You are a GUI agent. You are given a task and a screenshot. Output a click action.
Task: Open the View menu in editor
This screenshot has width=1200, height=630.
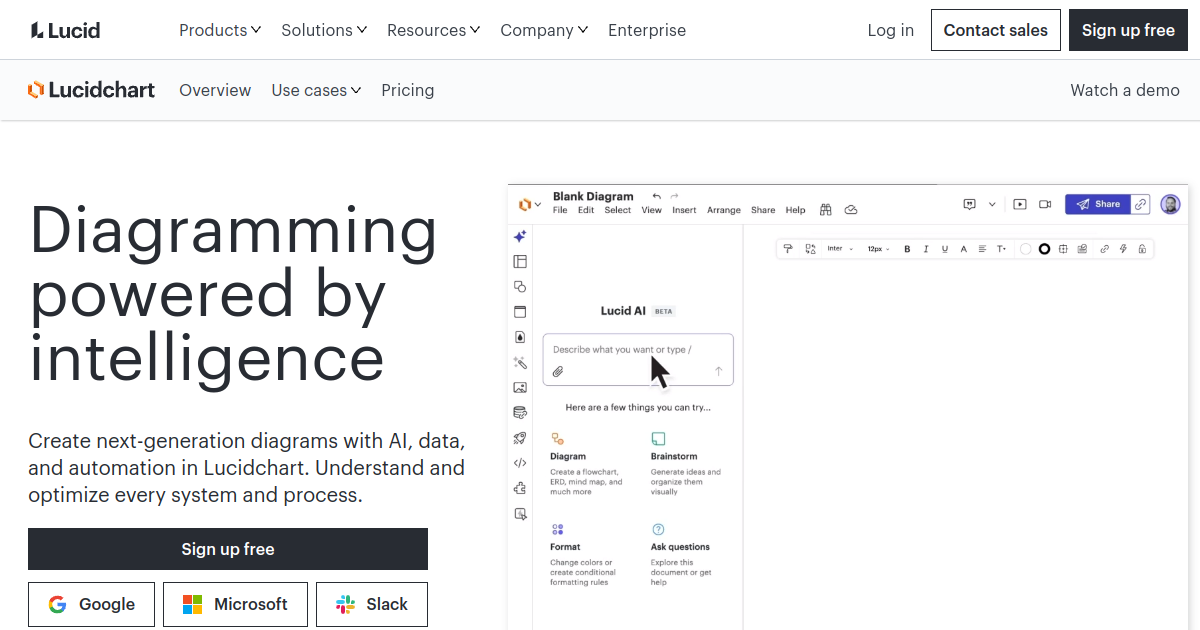(652, 210)
